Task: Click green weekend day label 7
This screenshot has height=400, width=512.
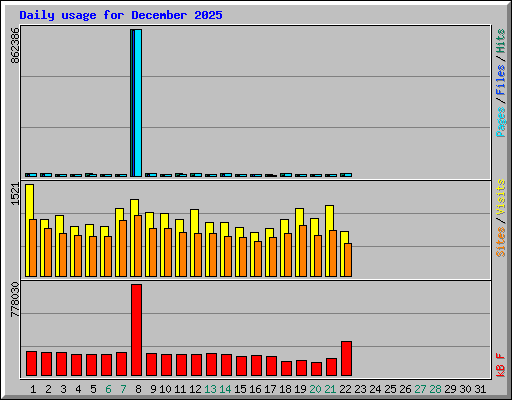Action: pos(123,389)
